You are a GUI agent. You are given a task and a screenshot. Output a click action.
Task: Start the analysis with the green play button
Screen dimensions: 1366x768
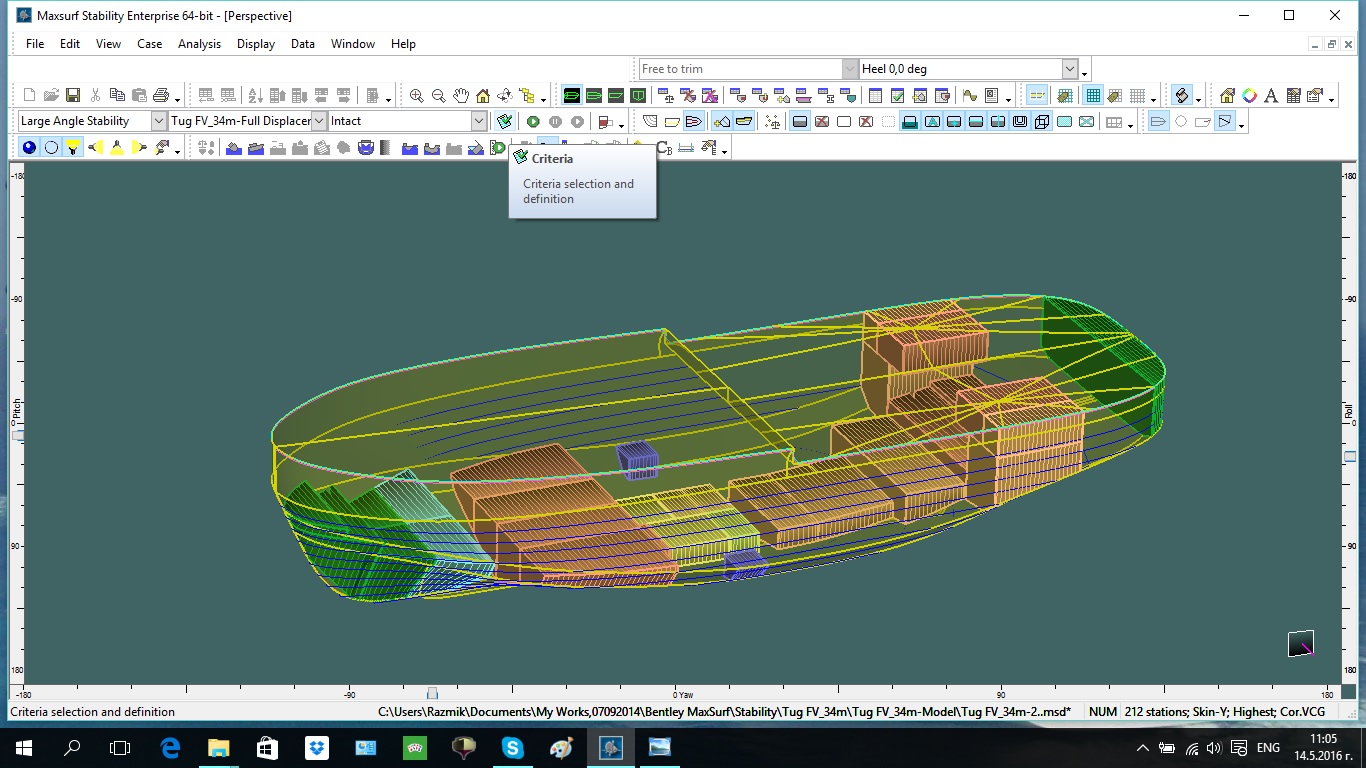point(533,121)
